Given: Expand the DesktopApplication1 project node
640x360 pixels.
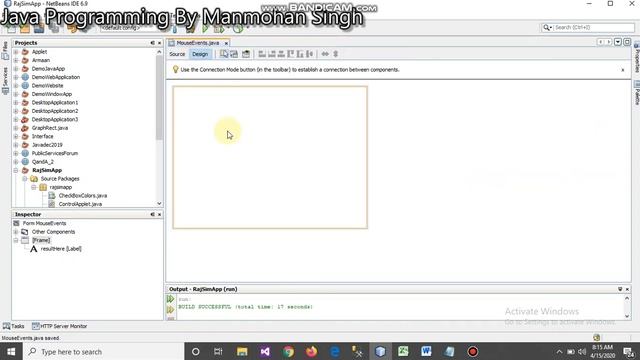Looking at the screenshot, I should pos(16,102).
